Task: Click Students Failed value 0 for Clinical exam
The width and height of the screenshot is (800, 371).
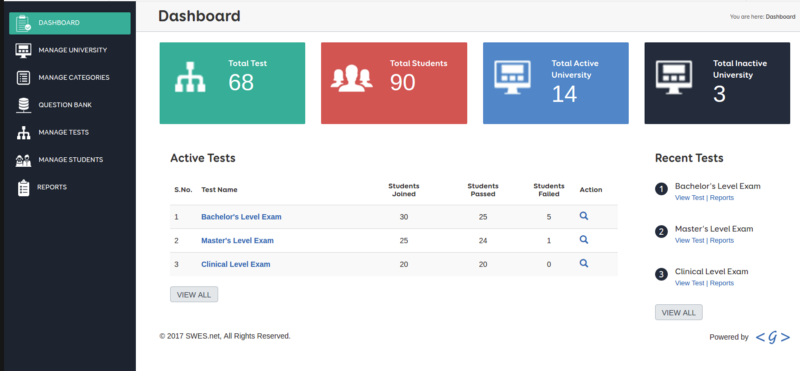Action: tap(549, 264)
